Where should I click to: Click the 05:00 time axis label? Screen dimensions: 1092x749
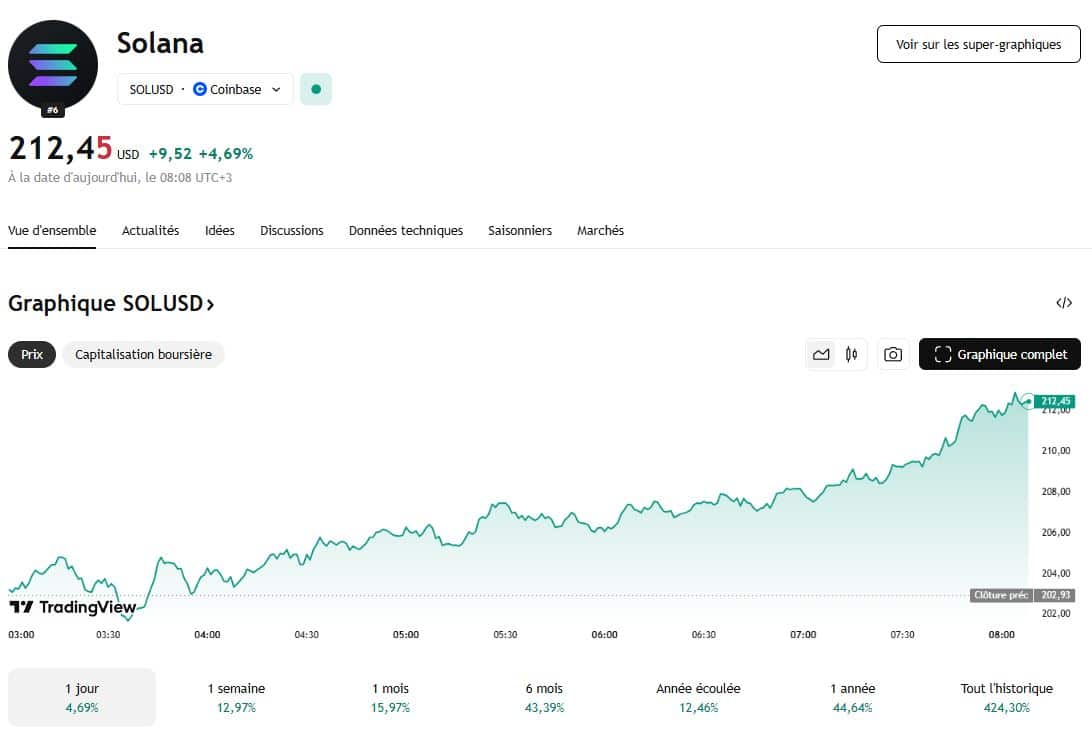[406, 635]
